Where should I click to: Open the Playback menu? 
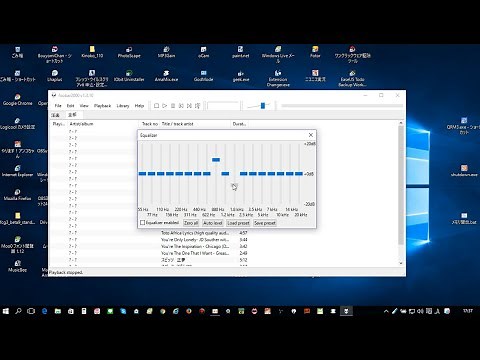[x=102, y=106]
